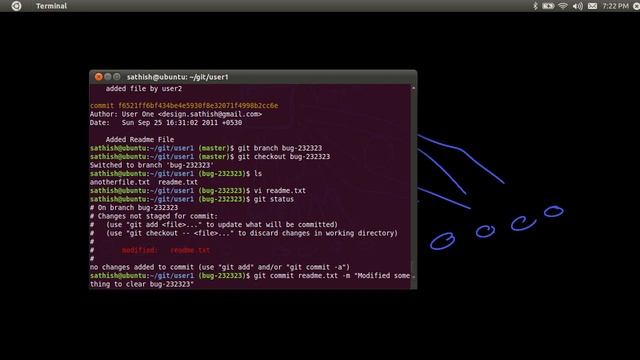This screenshot has width=640, height=360.
Task: Click the 'Added Readme File' commit message
Action: click(140, 140)
